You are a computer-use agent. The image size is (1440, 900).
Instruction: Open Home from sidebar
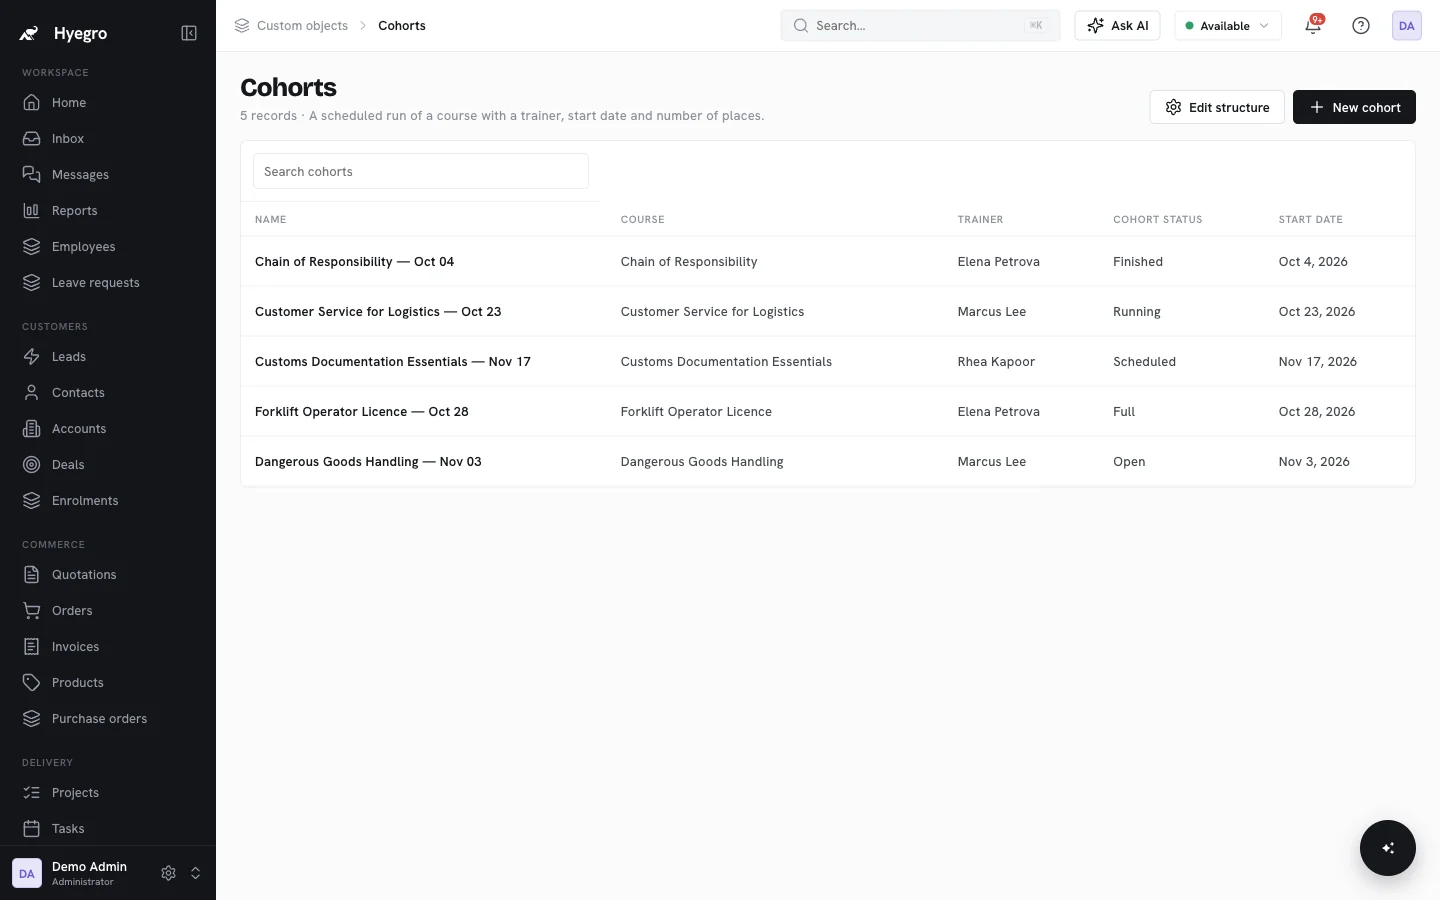pyautogui.click(x=108, y=102)
